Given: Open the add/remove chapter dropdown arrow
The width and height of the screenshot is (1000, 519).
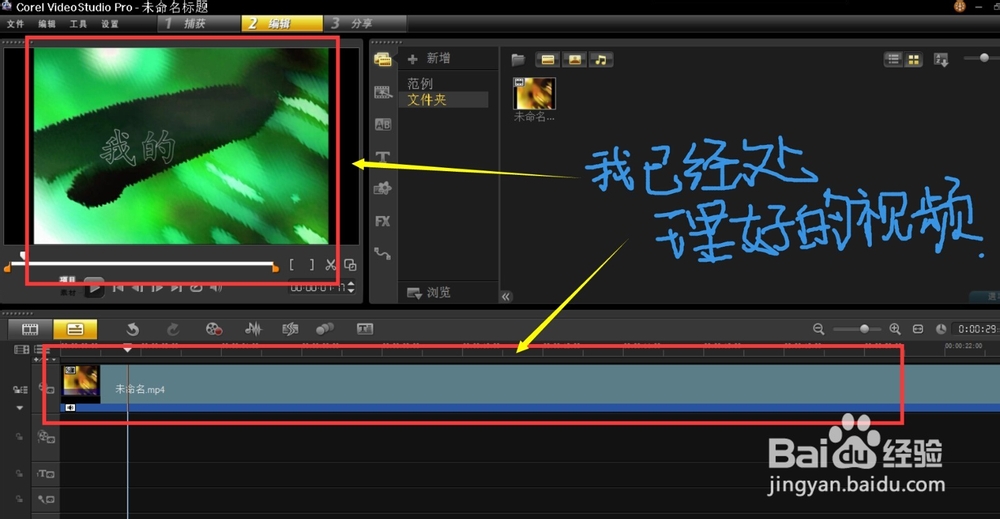Looking at the screenshot, I should (x=54, y=360).
